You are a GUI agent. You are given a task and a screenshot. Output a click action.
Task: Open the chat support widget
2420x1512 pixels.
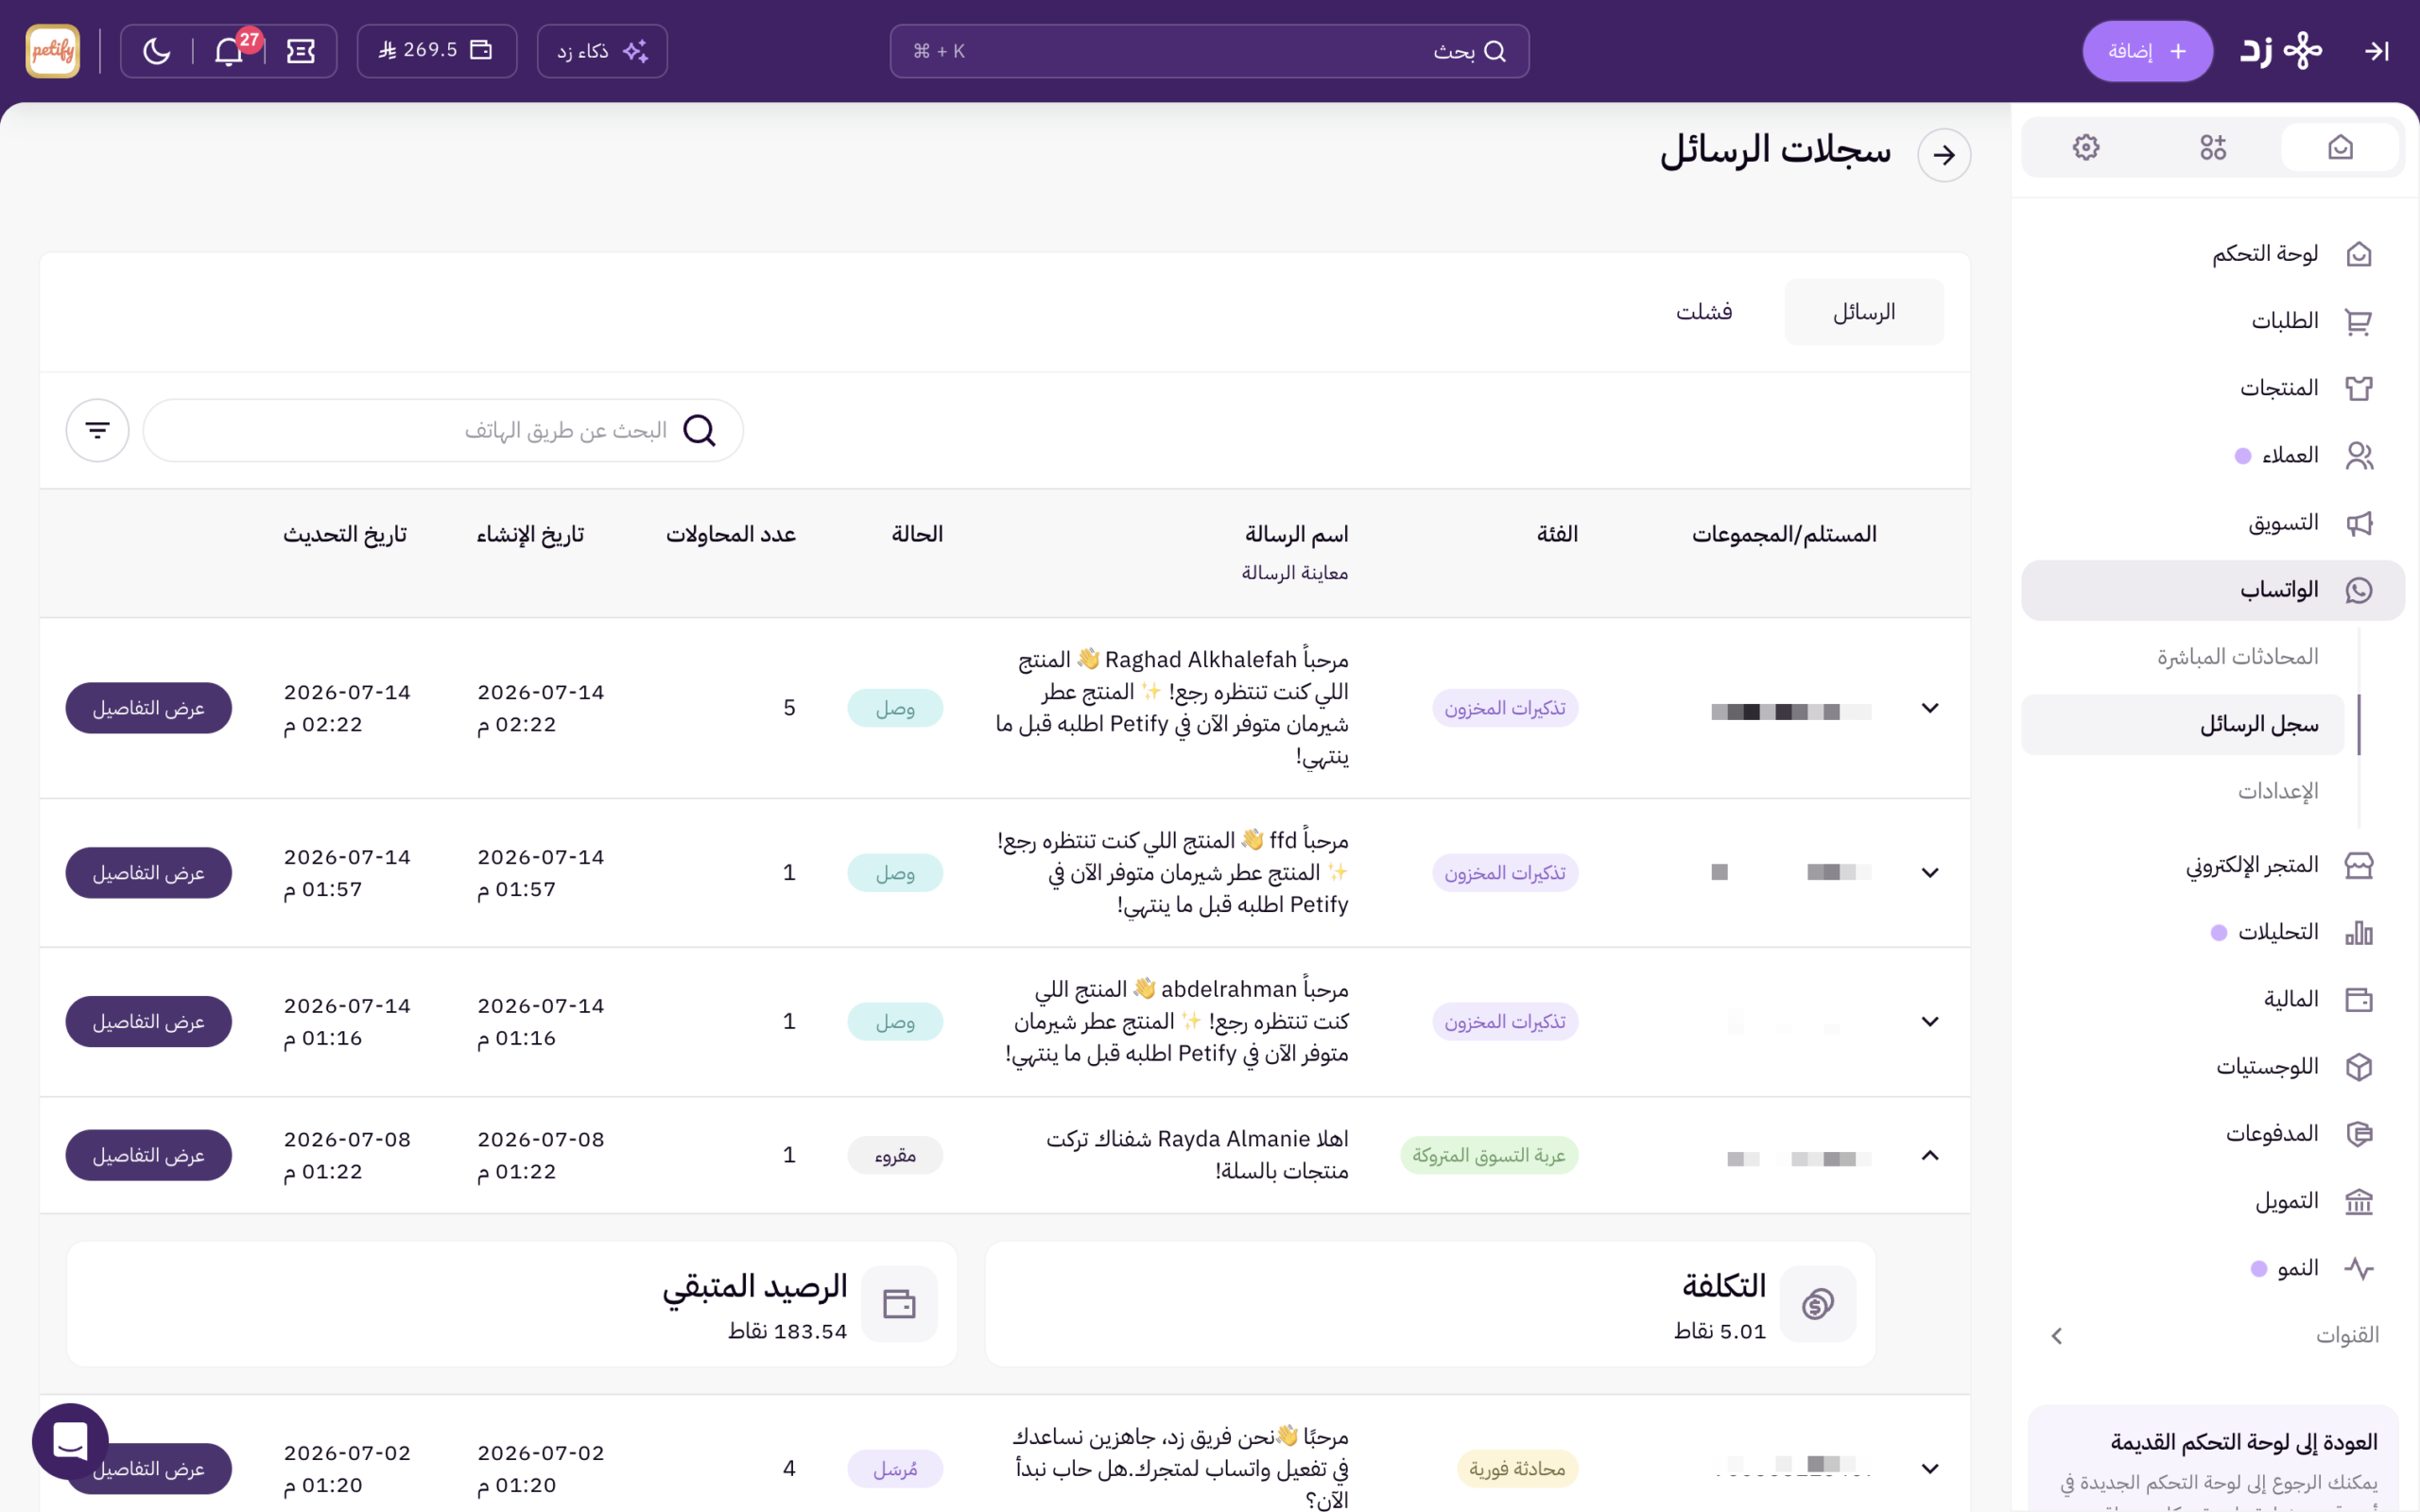[70, 1441]
